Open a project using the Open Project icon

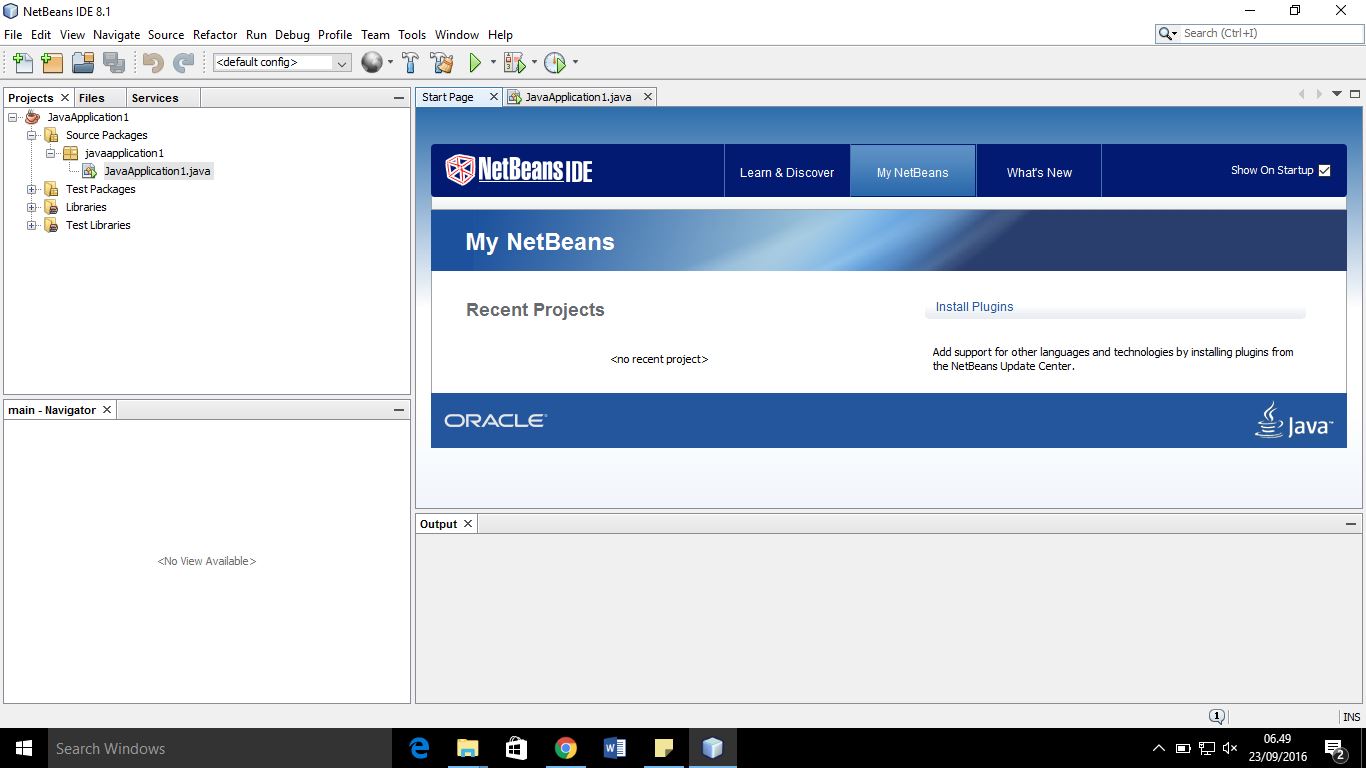coord(83,62)
